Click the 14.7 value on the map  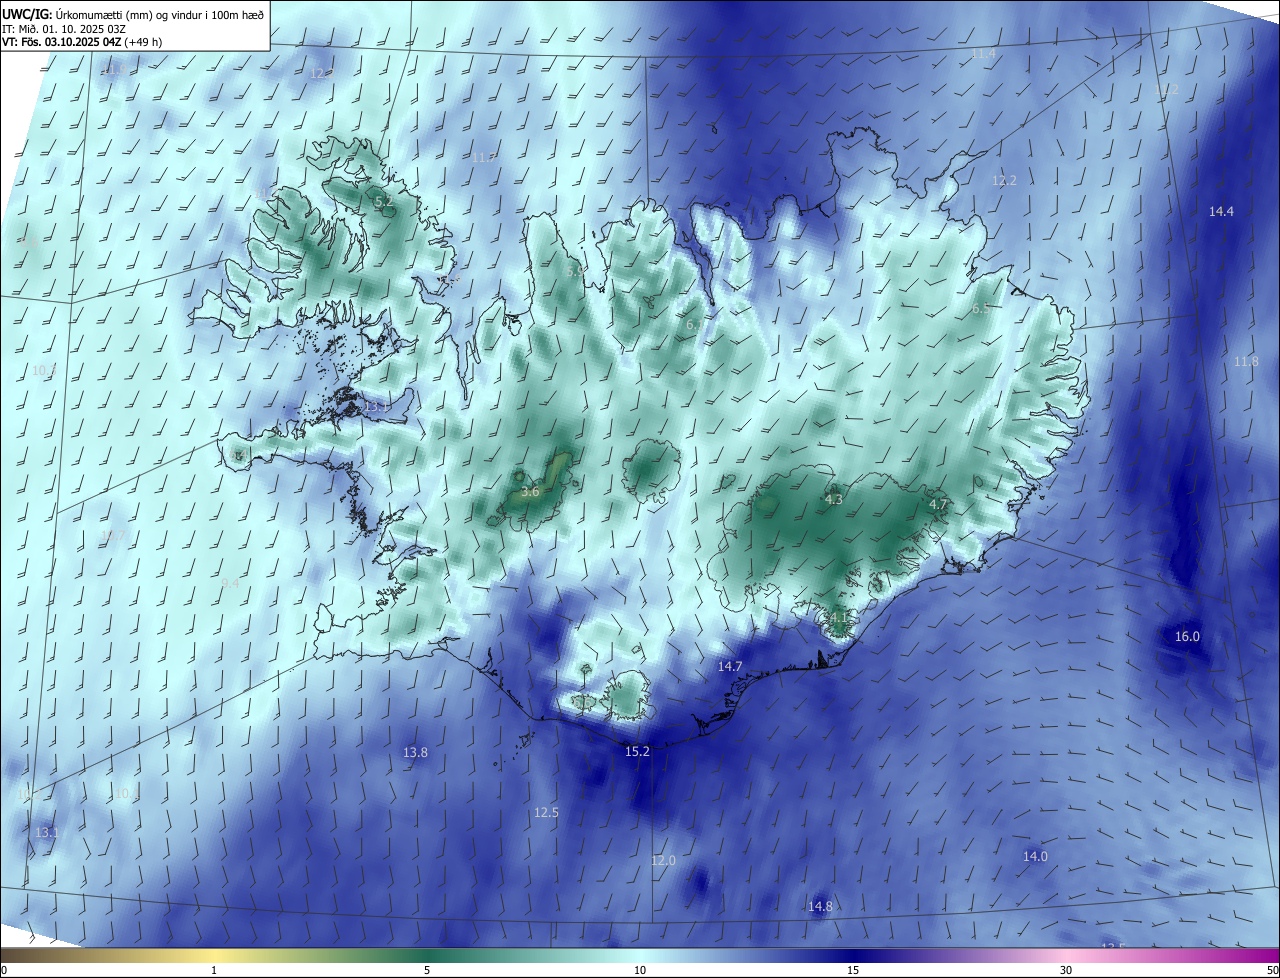click(730, 667)
